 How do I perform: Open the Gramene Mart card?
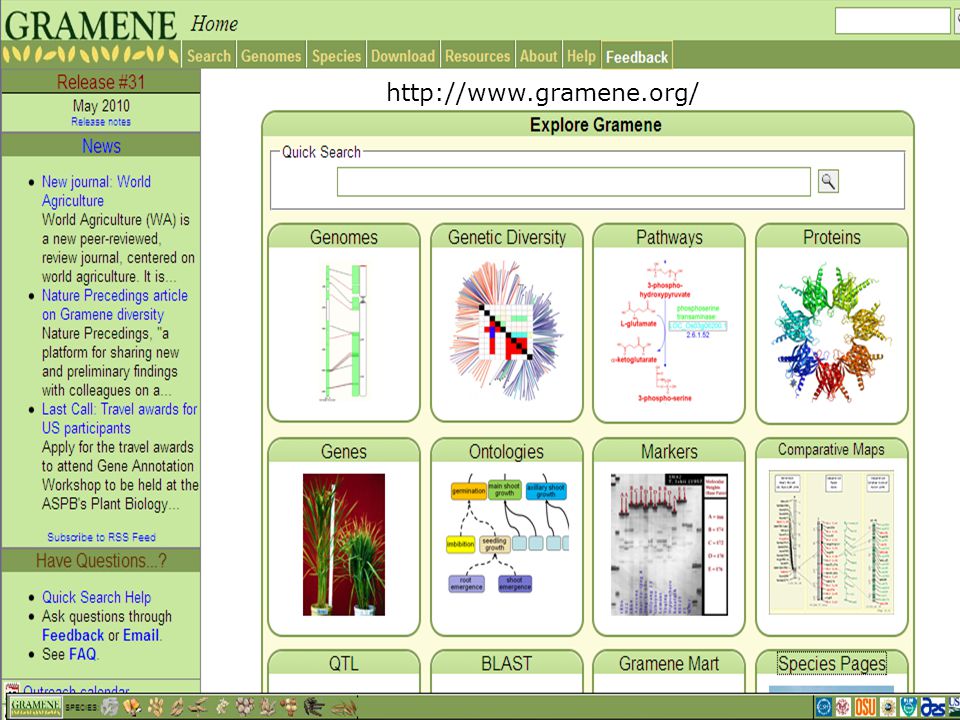pyautogui.click(x=669, y=664)
